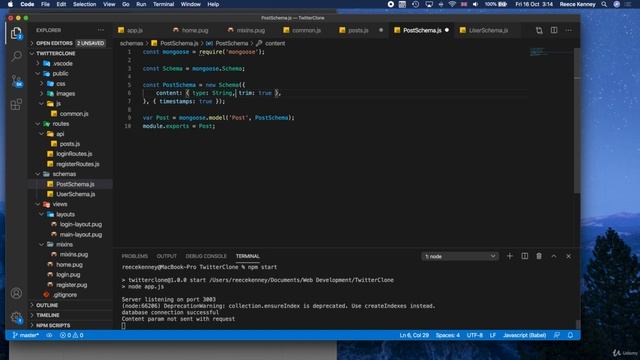Click PostSchema.js in the breadcrumb
Viewport: 640px width, 360px height.
coord(179,43)
